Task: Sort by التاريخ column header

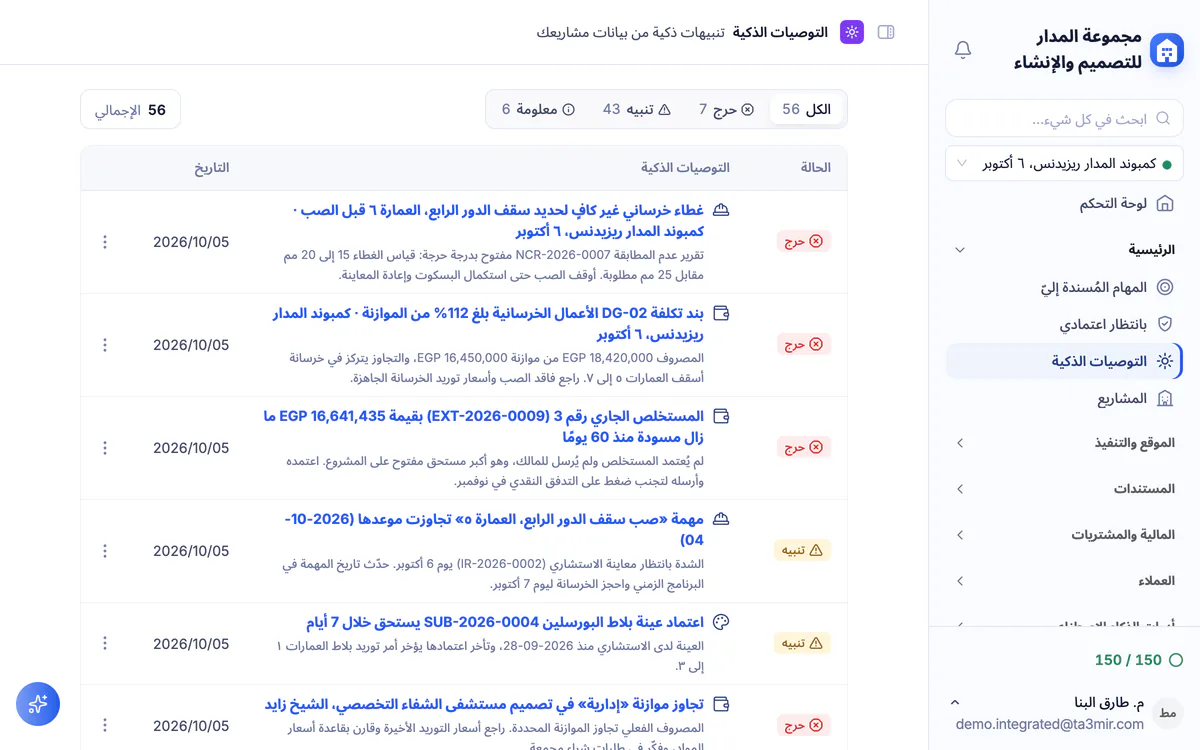Action: (x=211, y=167)
